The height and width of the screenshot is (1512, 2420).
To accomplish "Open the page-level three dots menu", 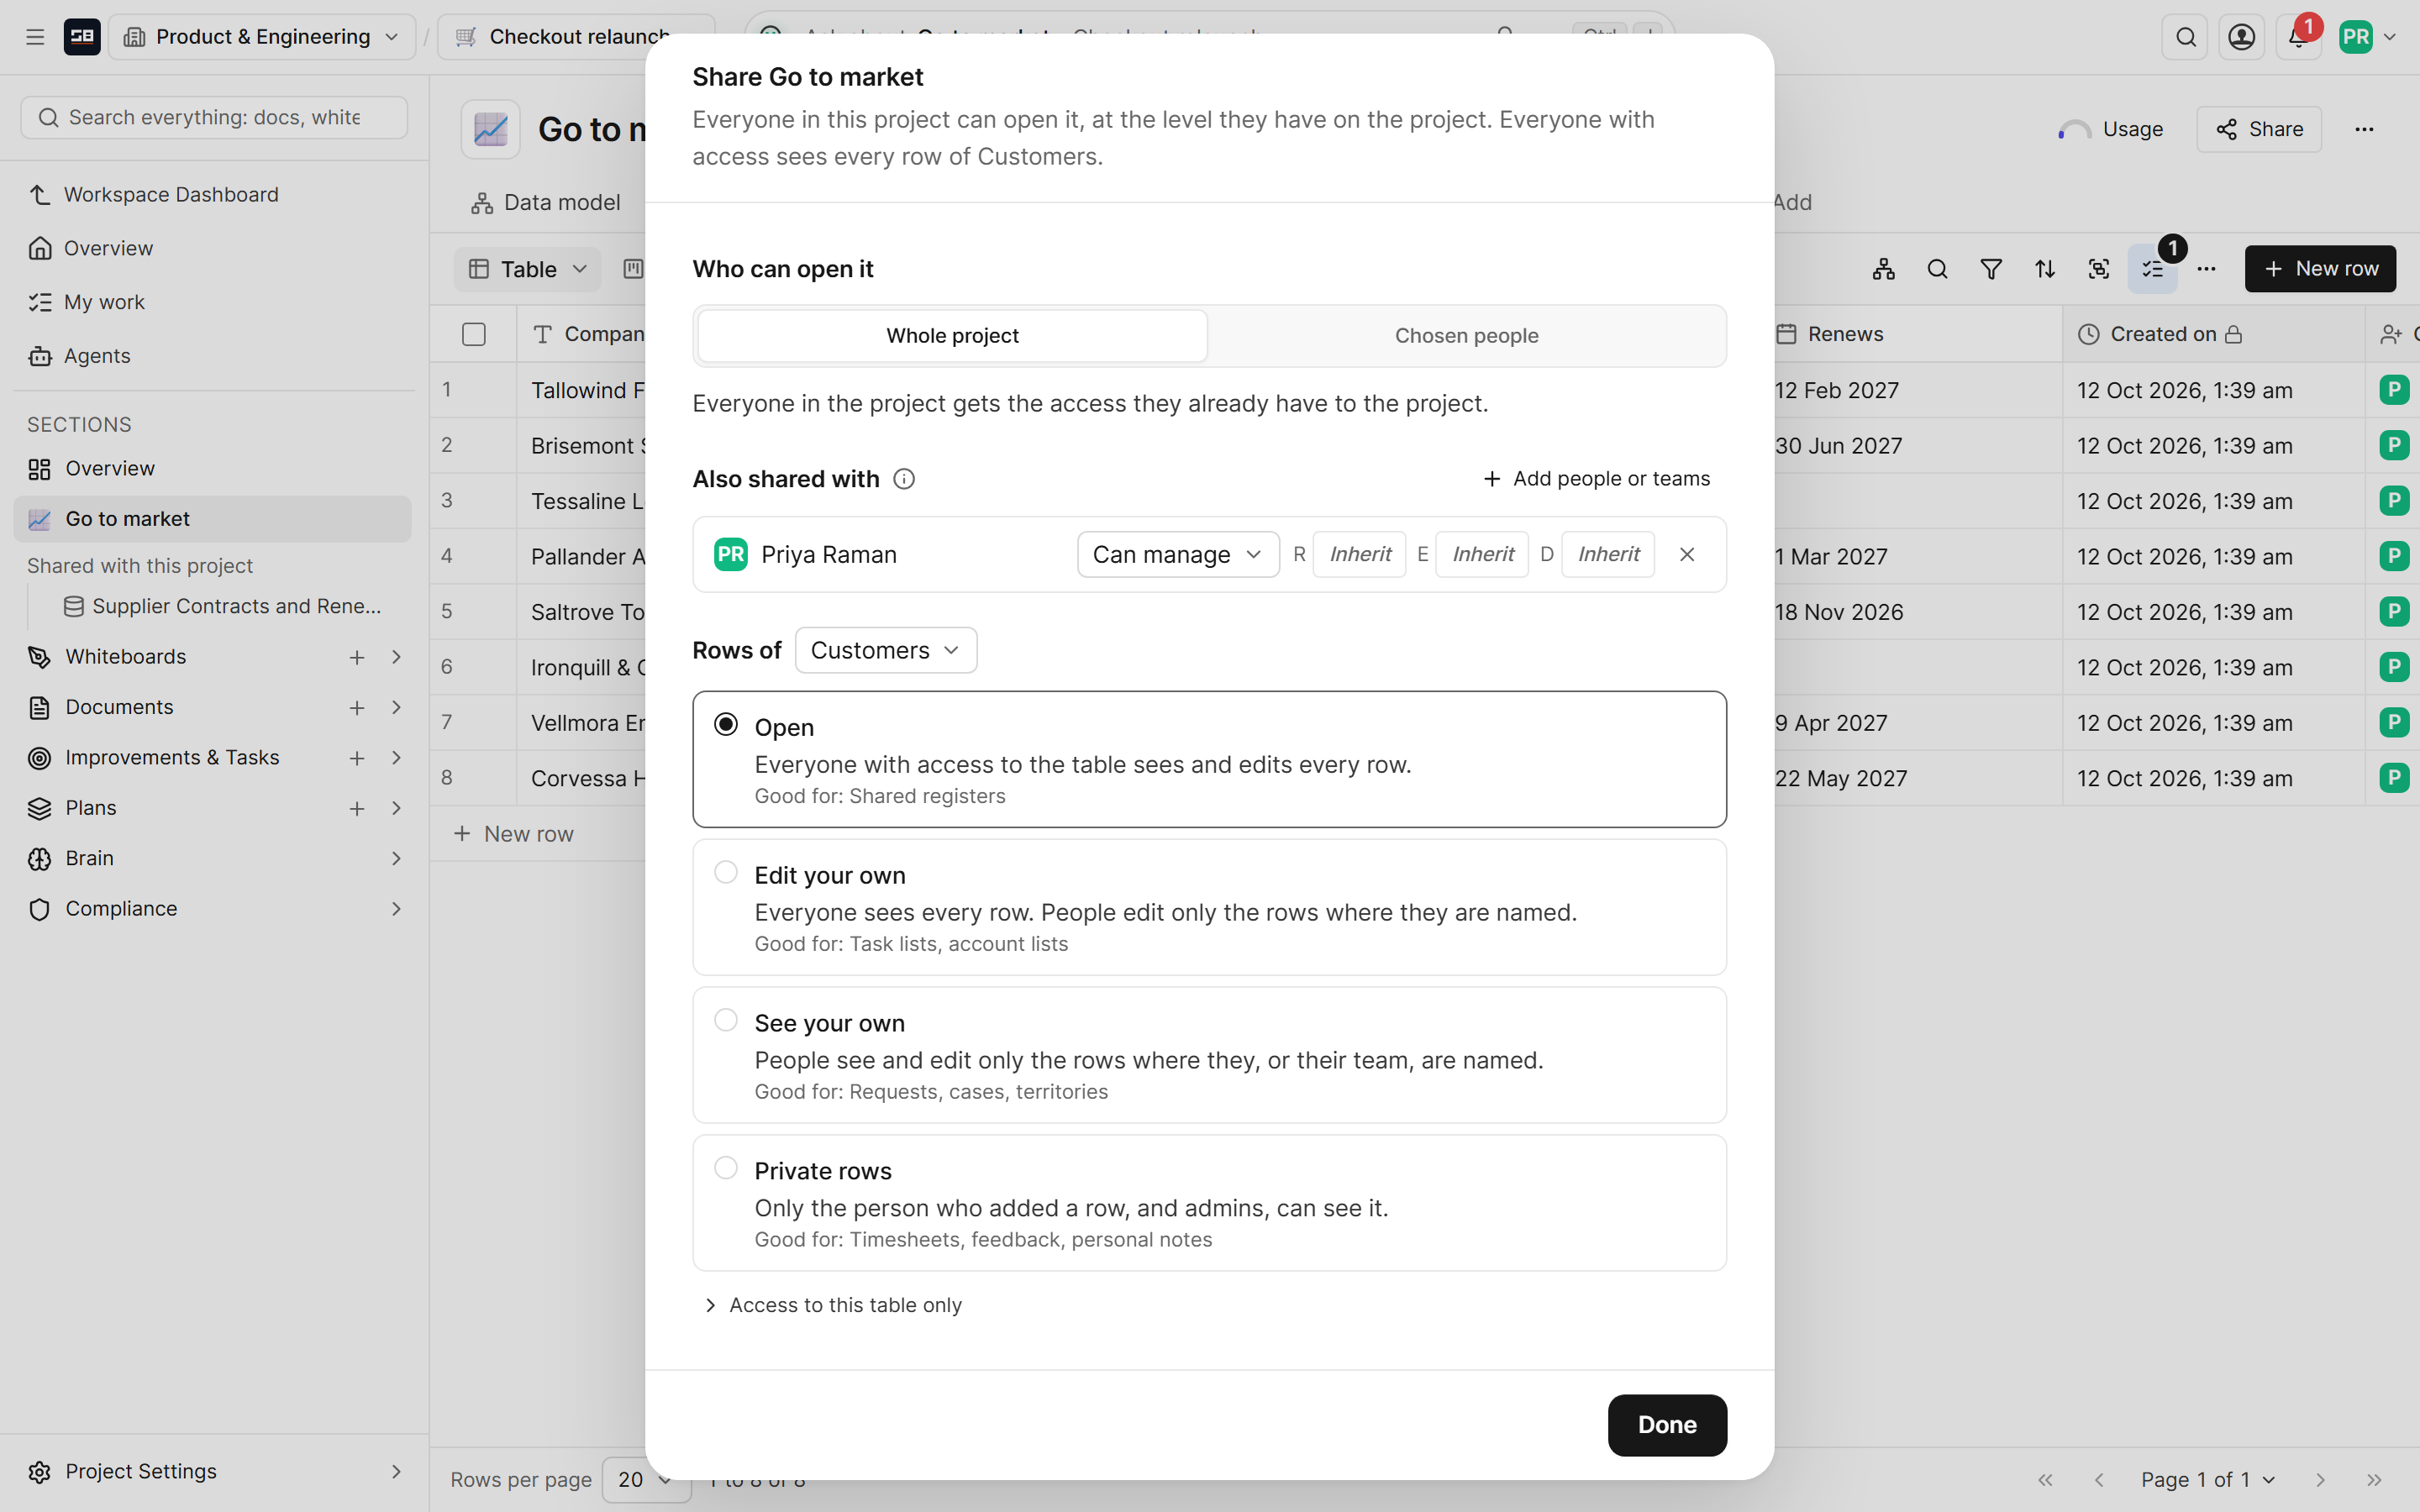I will (x=2364, y=129).
